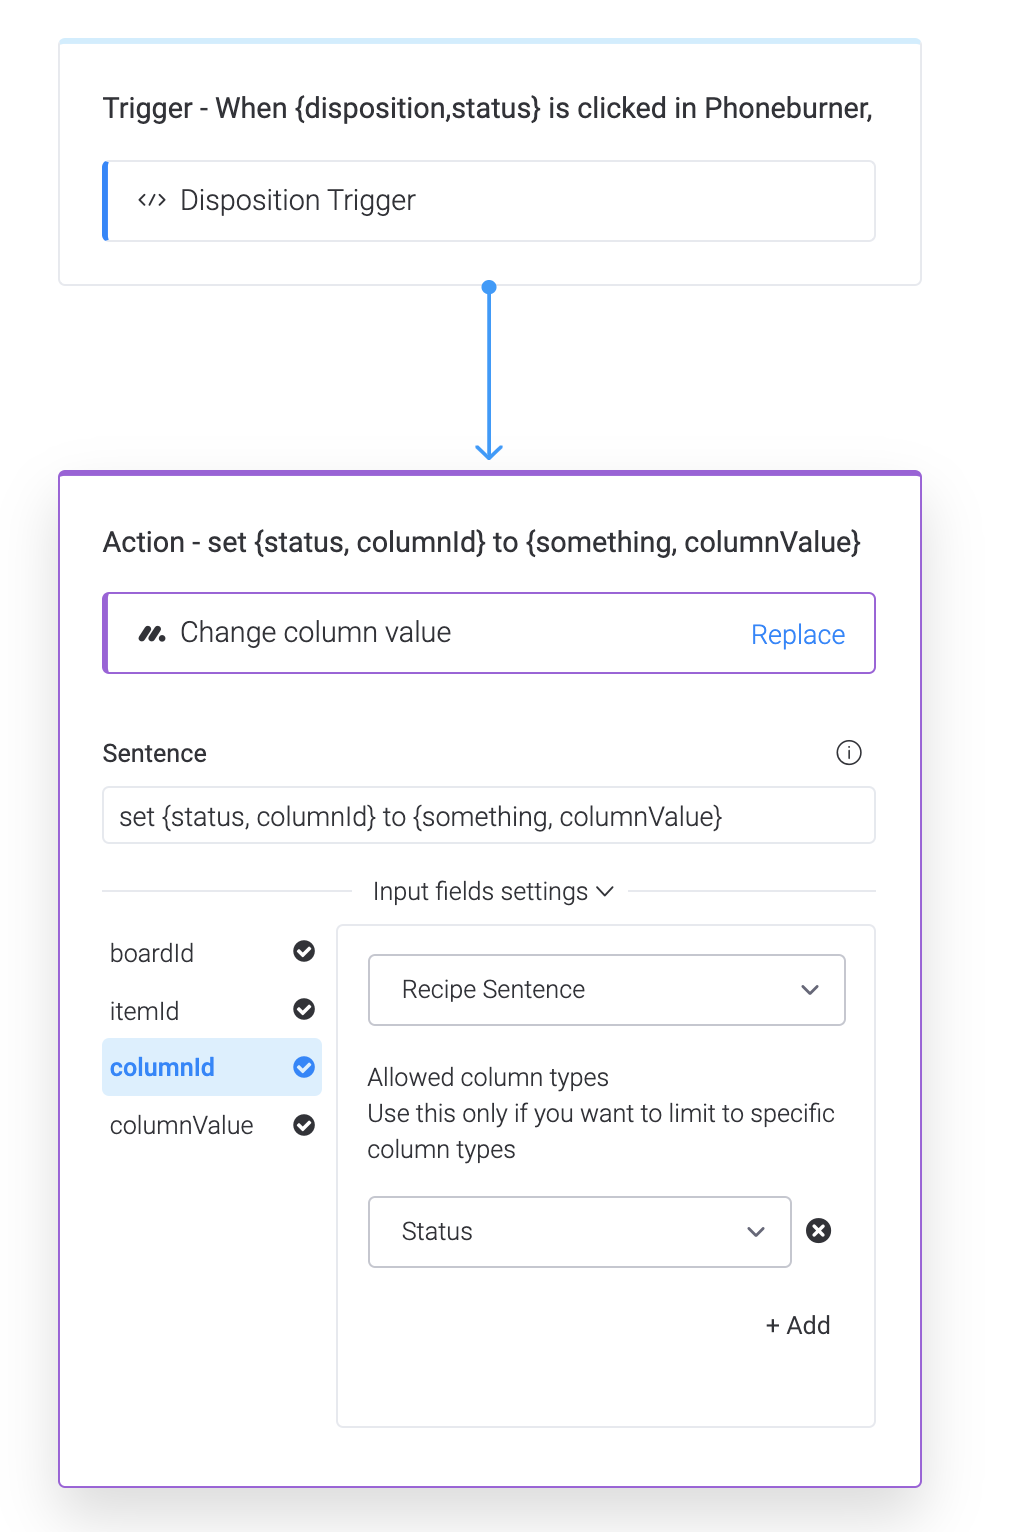Click the boardId checkmark icon
The height and width of the screenshot is (1532, 1016).
[304, 951]
